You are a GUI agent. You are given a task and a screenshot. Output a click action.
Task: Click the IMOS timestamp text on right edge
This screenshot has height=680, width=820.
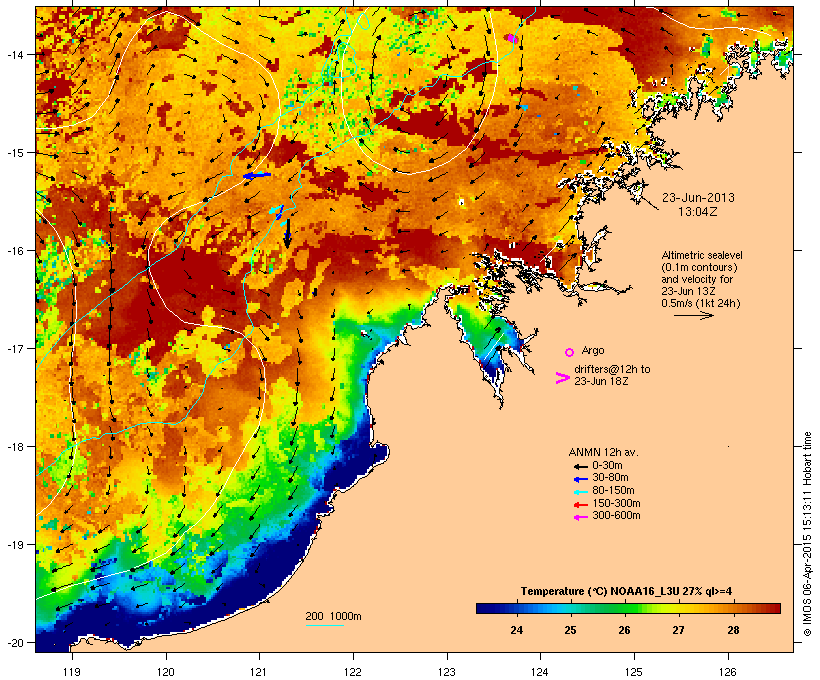coord(807,534)
